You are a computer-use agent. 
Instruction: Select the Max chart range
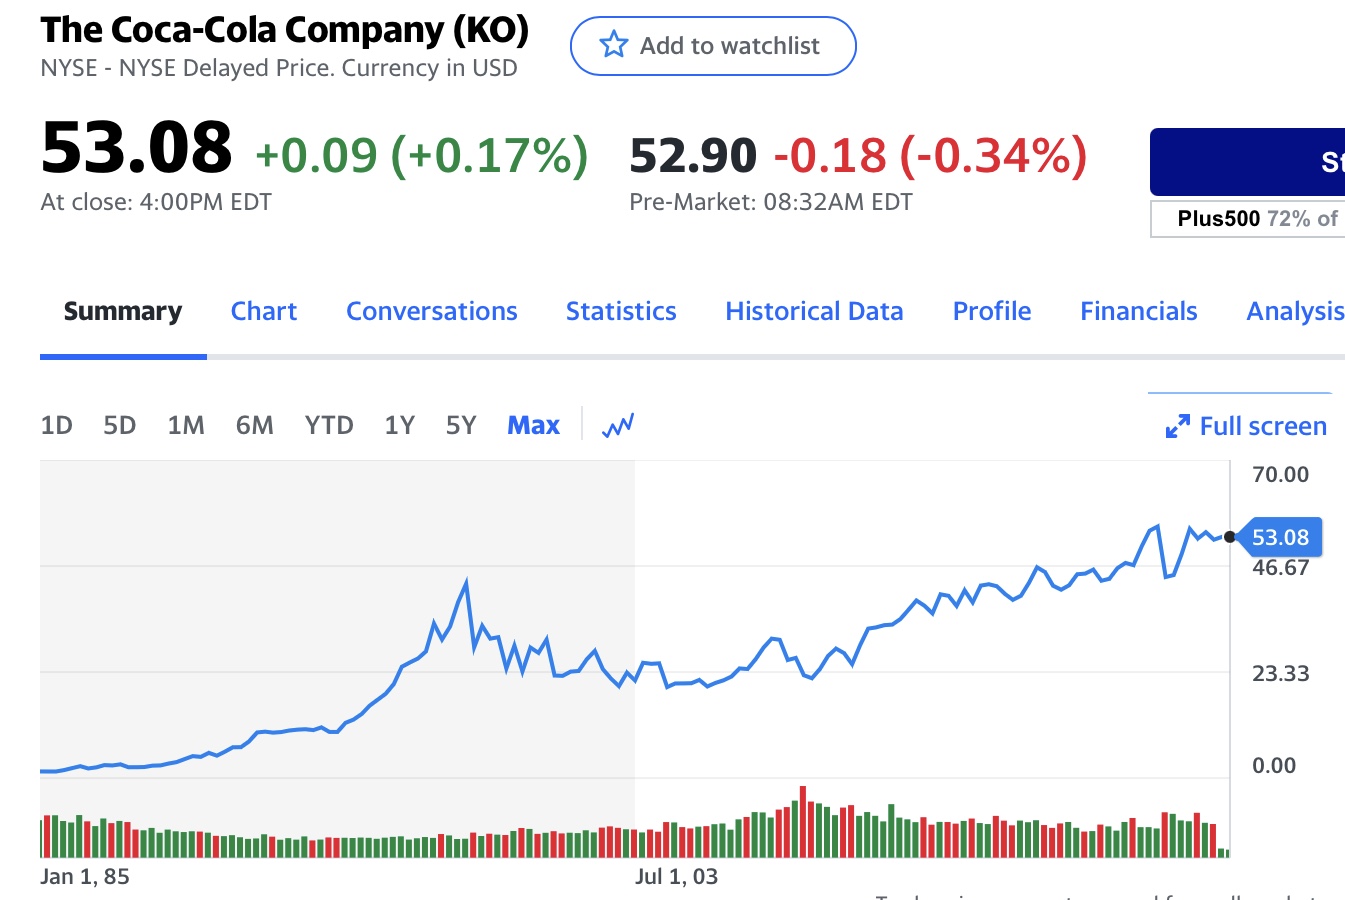point(533,426)
